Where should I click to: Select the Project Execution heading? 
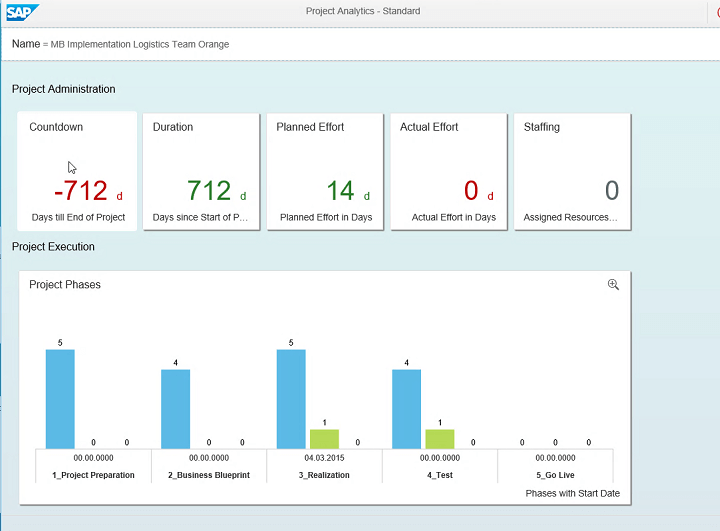(x=53, y=247)
